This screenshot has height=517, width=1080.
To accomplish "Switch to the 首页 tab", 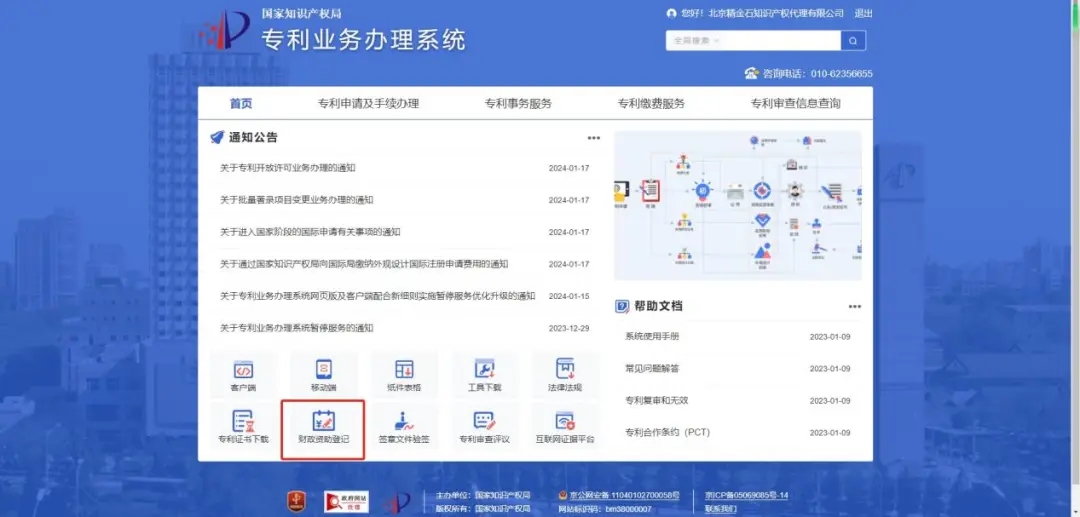I will 241,104.
